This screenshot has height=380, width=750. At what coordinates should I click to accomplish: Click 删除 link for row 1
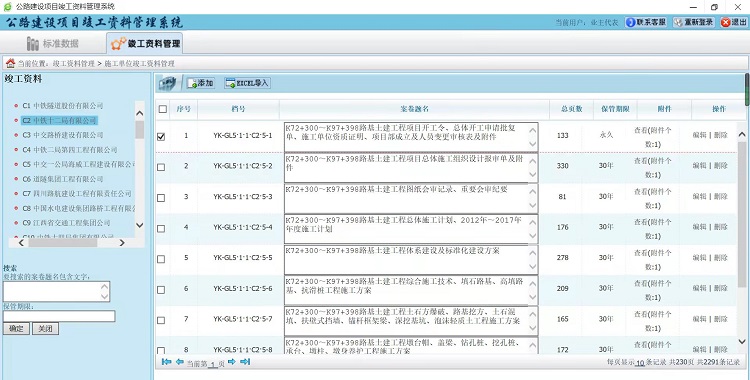coord(721,135)
